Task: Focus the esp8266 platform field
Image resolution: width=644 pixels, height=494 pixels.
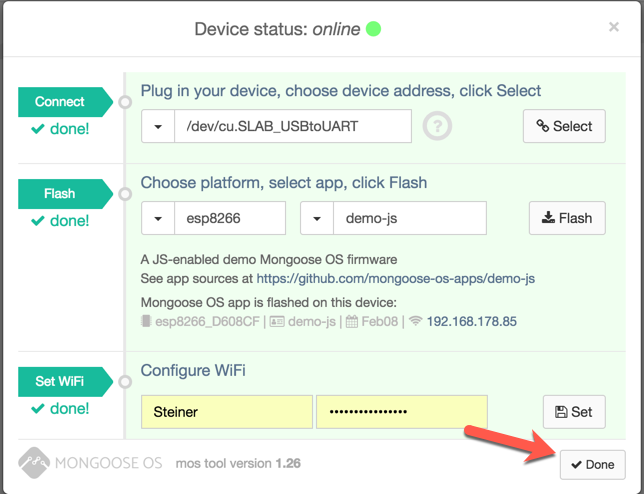Action: (x=230, y=218)
